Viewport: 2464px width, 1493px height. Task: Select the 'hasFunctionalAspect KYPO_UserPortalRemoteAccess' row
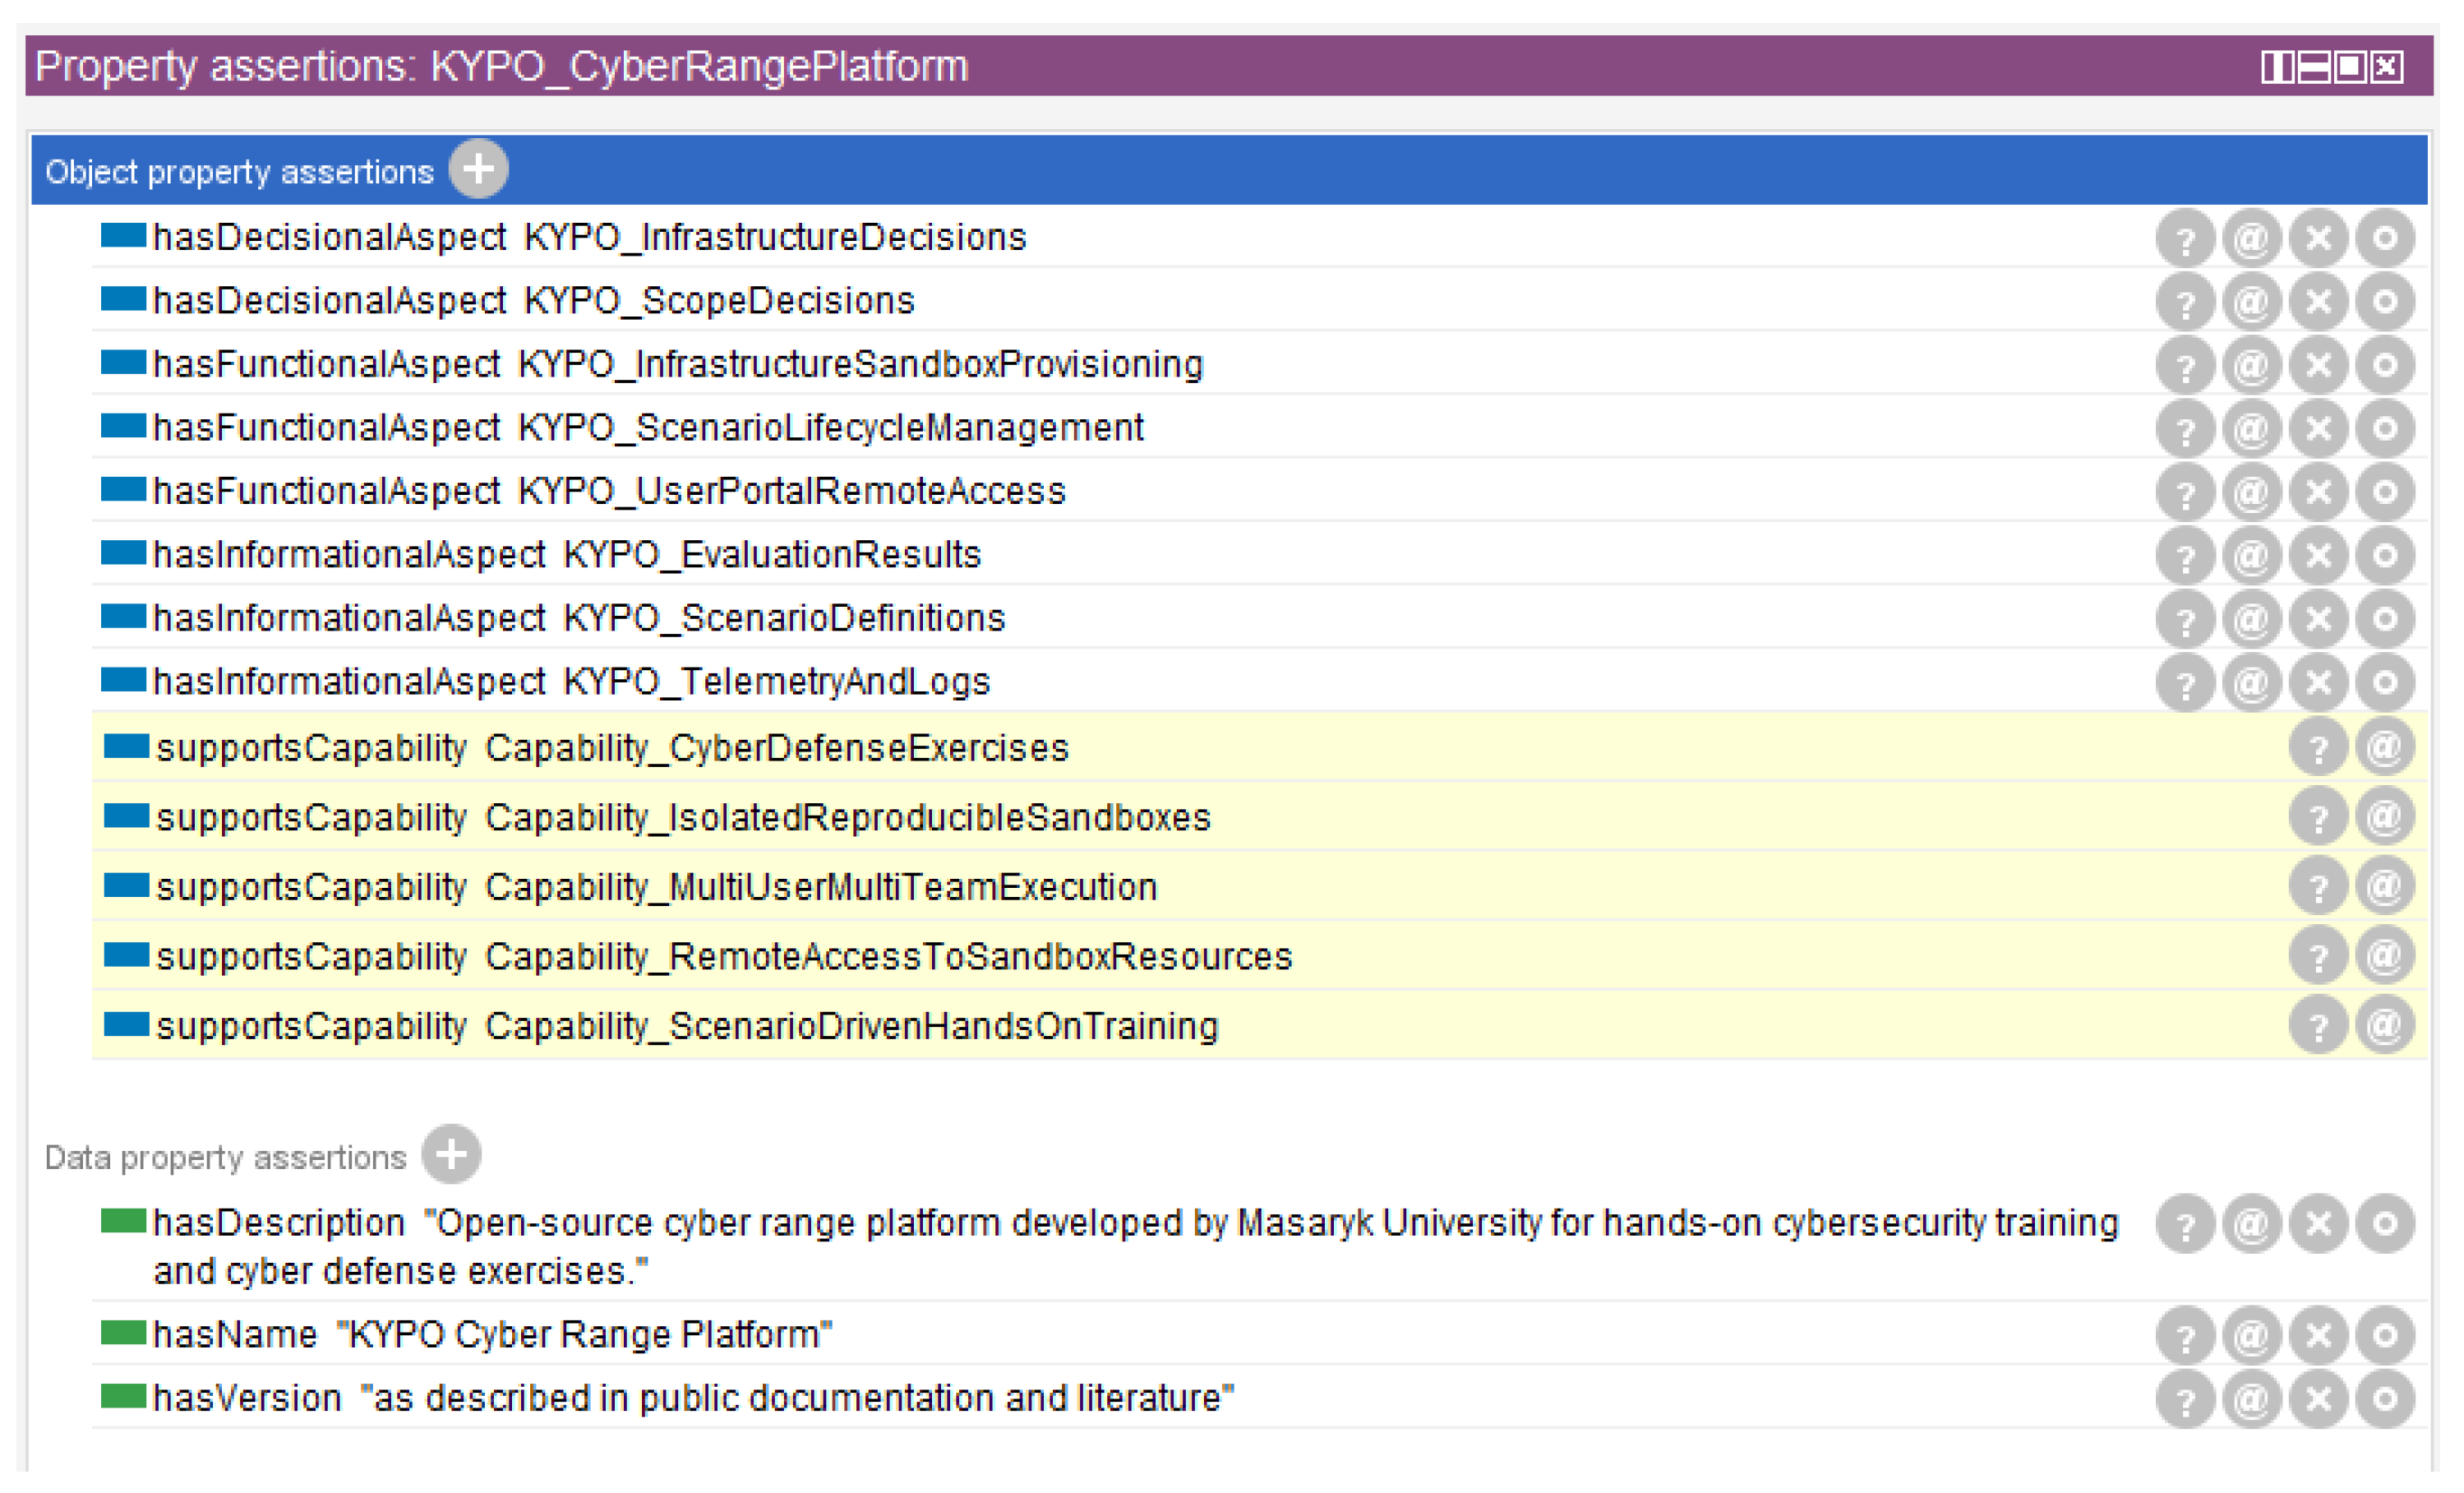click(x=1259, y=492)
